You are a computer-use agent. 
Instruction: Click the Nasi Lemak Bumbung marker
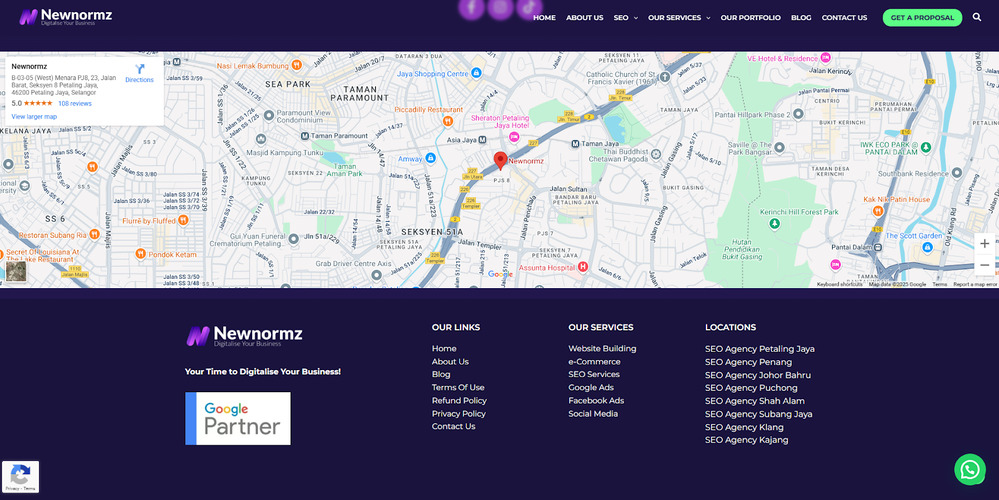(x=296, y=65)
